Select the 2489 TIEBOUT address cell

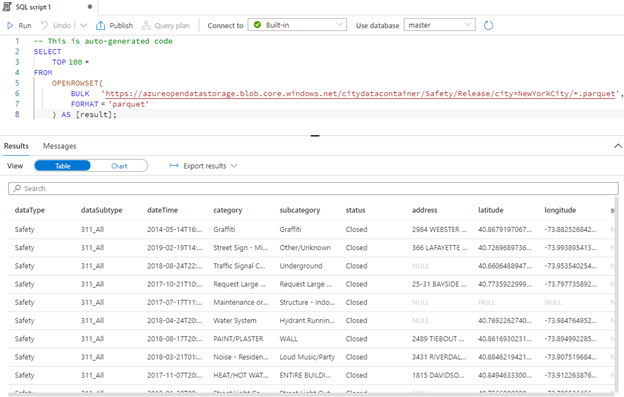[x=438, y=339]
